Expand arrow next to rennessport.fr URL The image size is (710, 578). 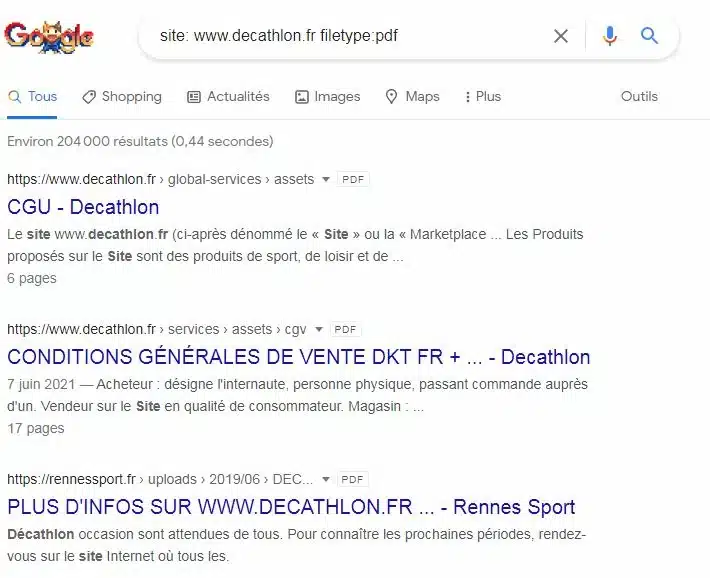coord(326,479)
